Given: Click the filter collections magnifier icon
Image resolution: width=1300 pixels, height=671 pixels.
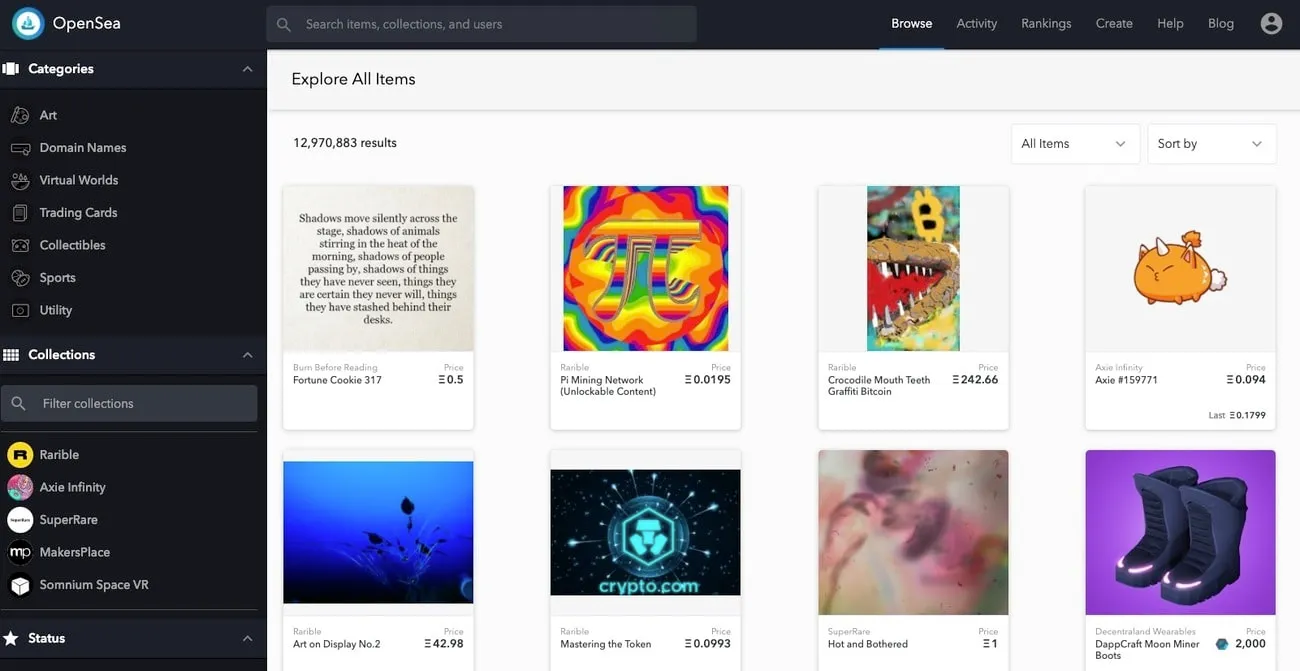Looking at the screenshot, I should (18, 404).
